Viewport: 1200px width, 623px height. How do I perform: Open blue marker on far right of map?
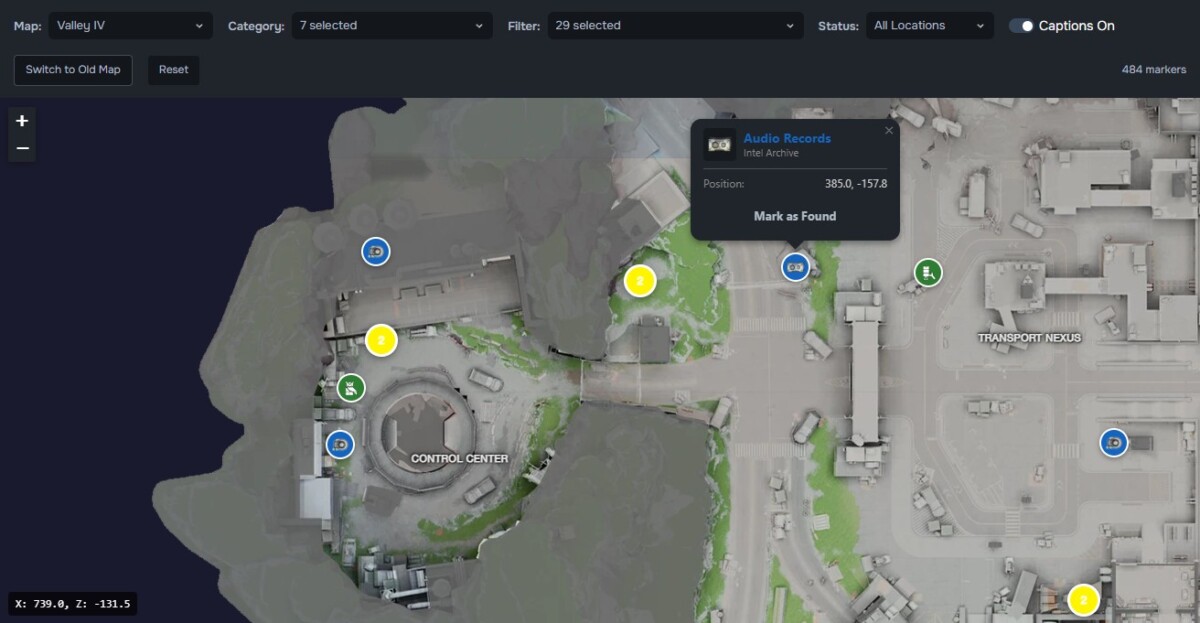pos(1113,442)
